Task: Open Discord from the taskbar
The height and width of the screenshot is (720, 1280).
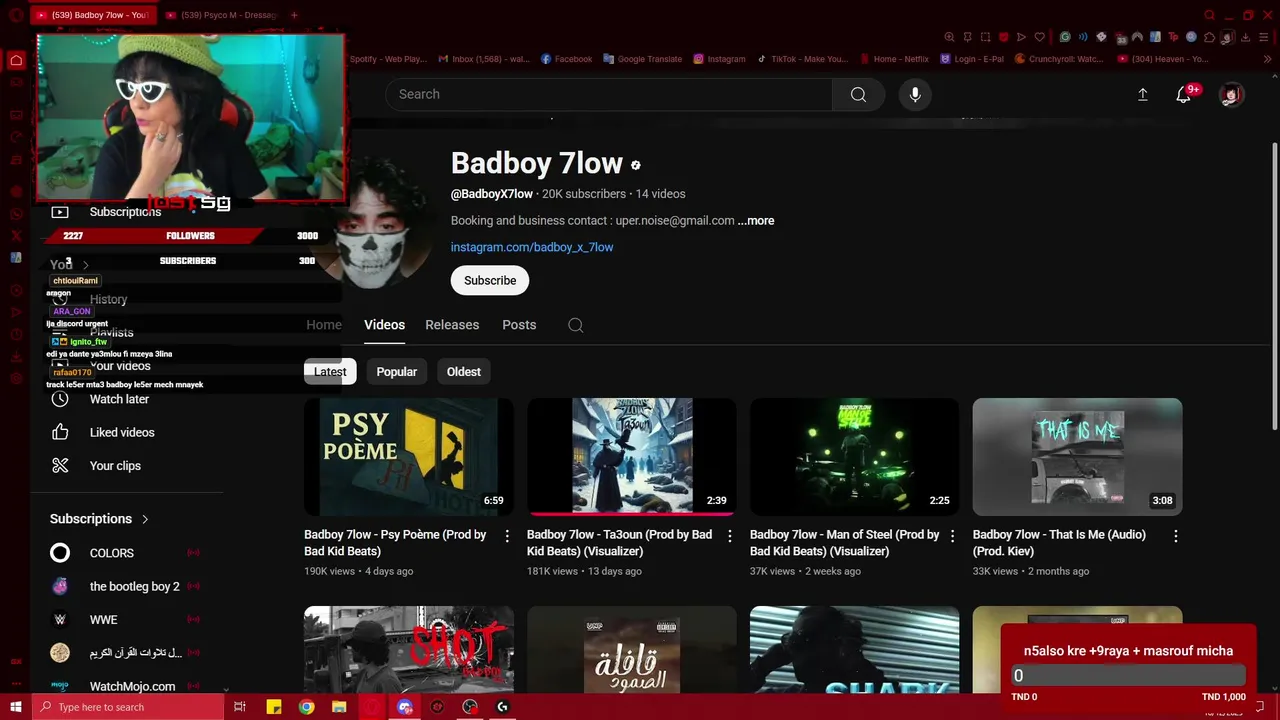Action: pyautogui.click(x=405, y=707)
